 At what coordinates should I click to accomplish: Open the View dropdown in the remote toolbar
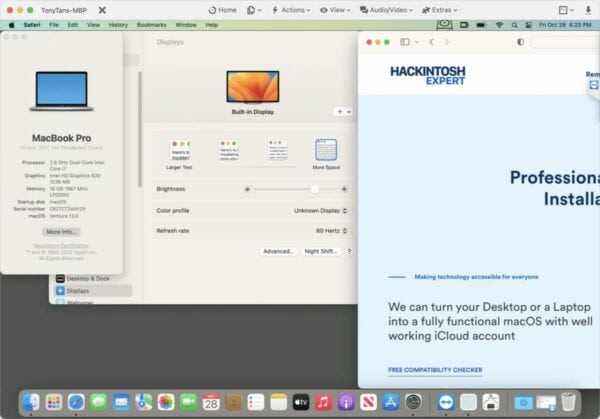tap(335, 10)
